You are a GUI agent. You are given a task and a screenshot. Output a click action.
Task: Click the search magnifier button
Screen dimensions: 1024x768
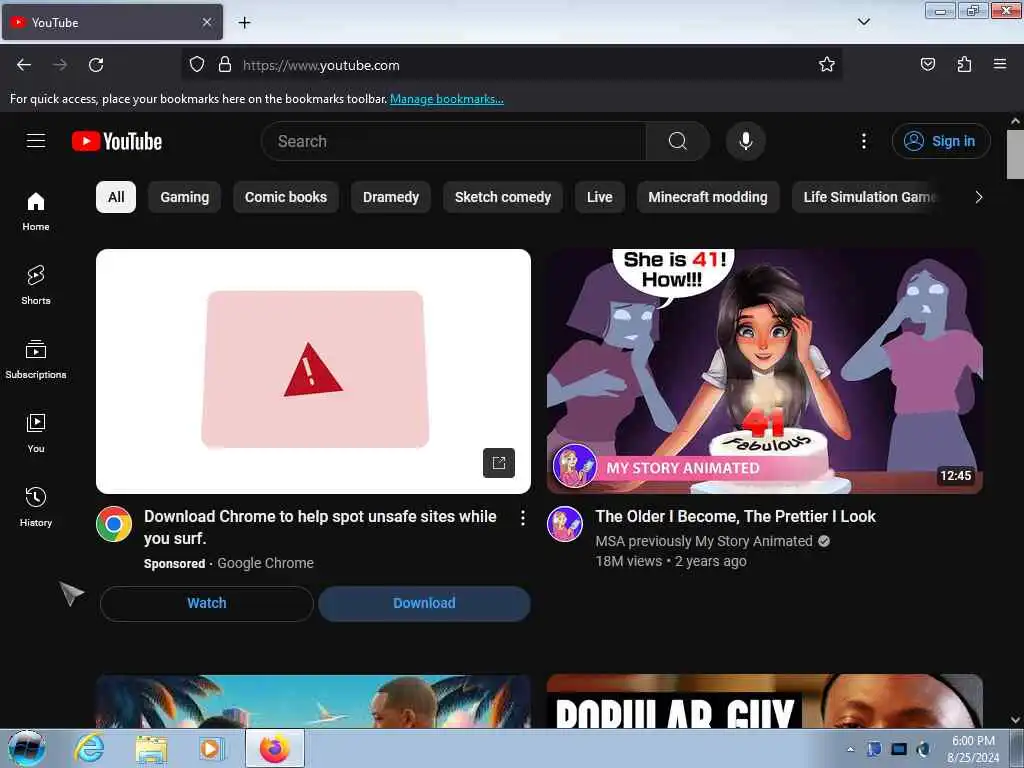click(x=678, y=141)
